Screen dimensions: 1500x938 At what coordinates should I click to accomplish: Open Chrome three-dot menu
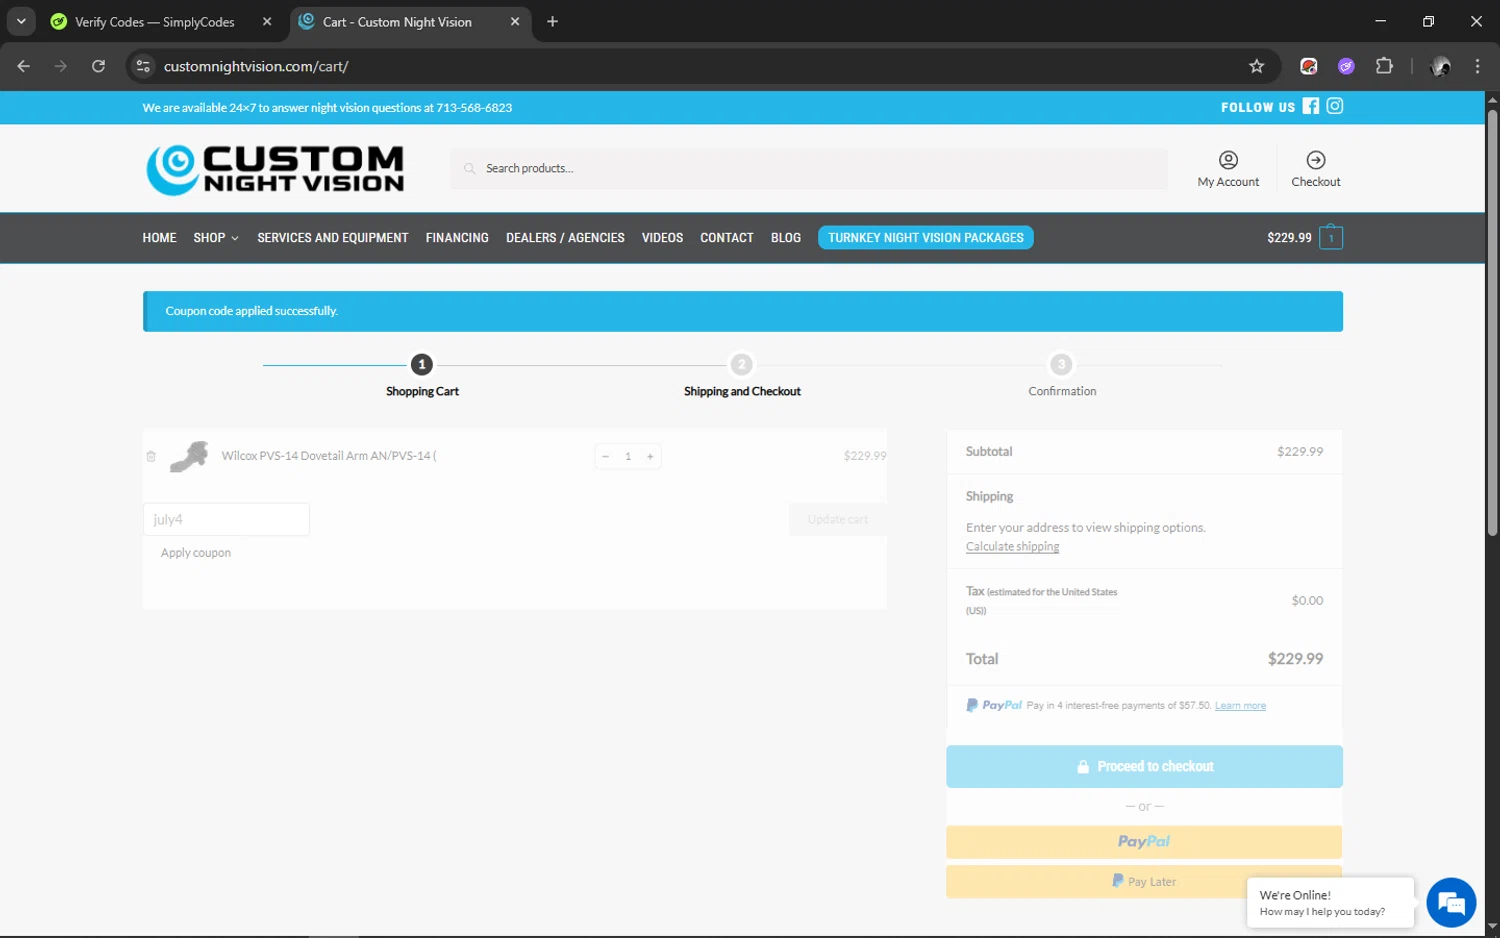1477,66
